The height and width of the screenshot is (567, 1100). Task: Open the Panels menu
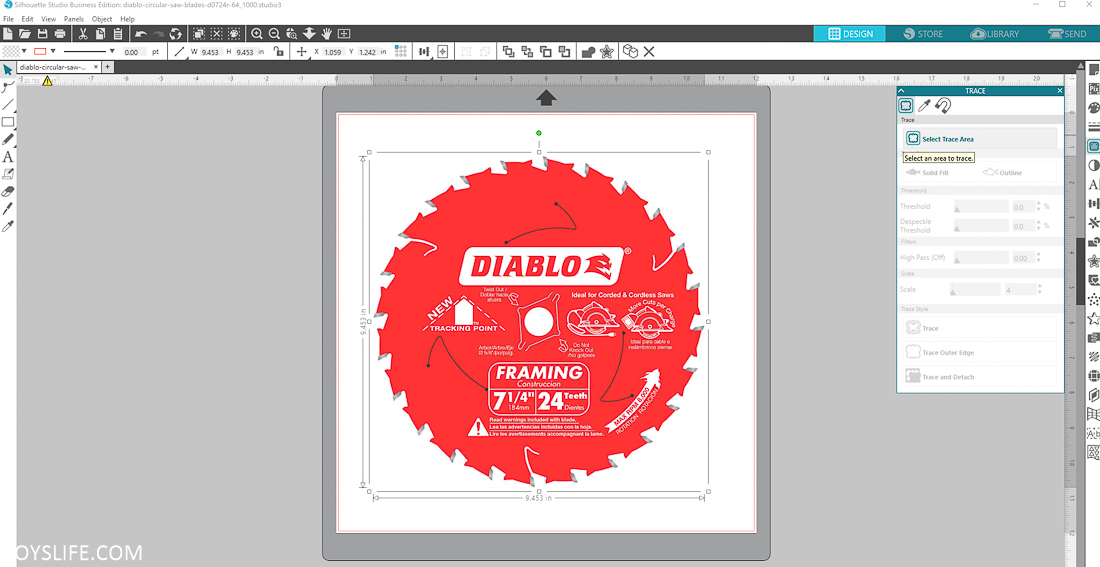coord(74,19)
